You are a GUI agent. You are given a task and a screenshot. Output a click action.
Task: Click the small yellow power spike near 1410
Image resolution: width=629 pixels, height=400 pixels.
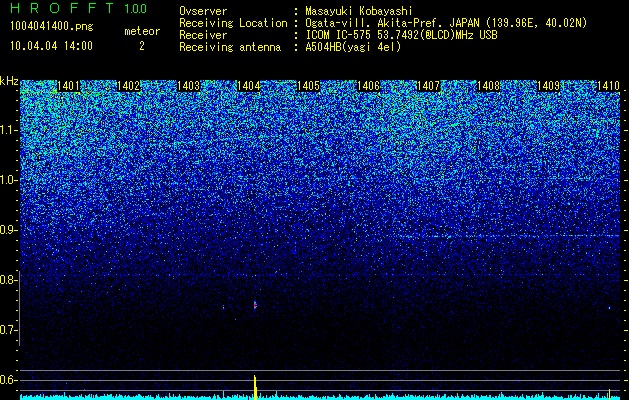click(x=609, y=393)
